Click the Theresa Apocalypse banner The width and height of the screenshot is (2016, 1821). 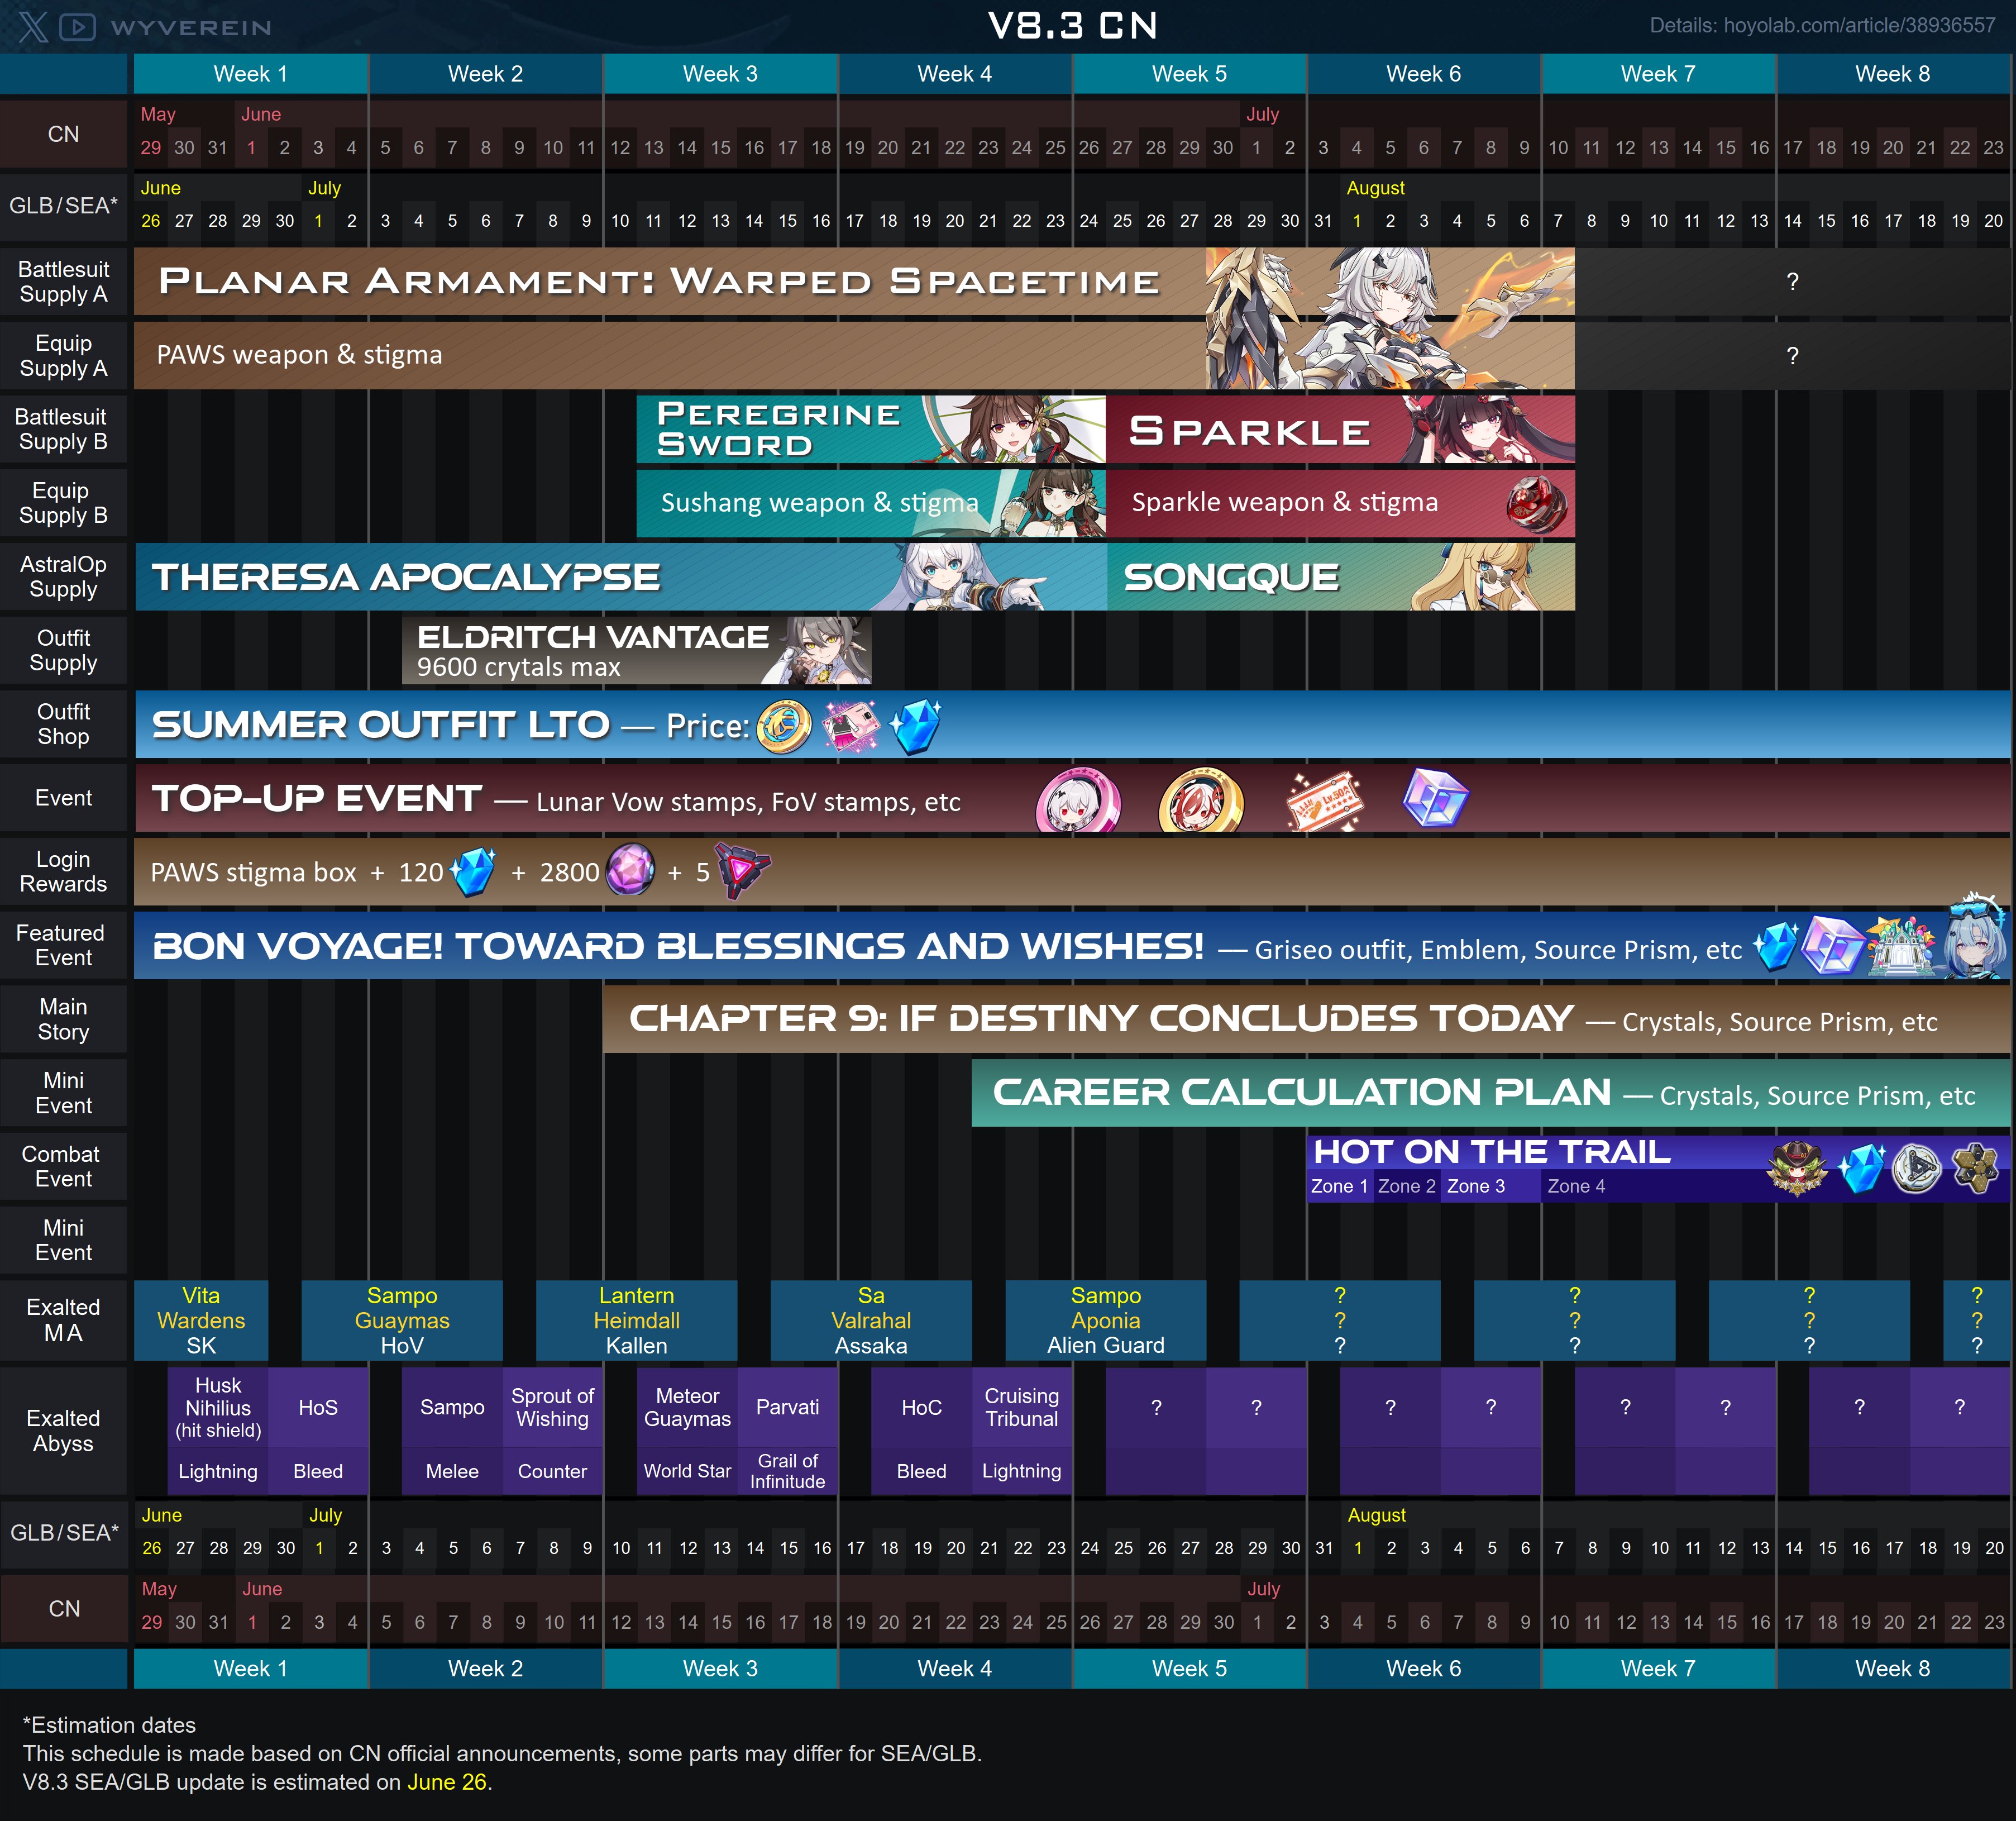click(621, 577)
